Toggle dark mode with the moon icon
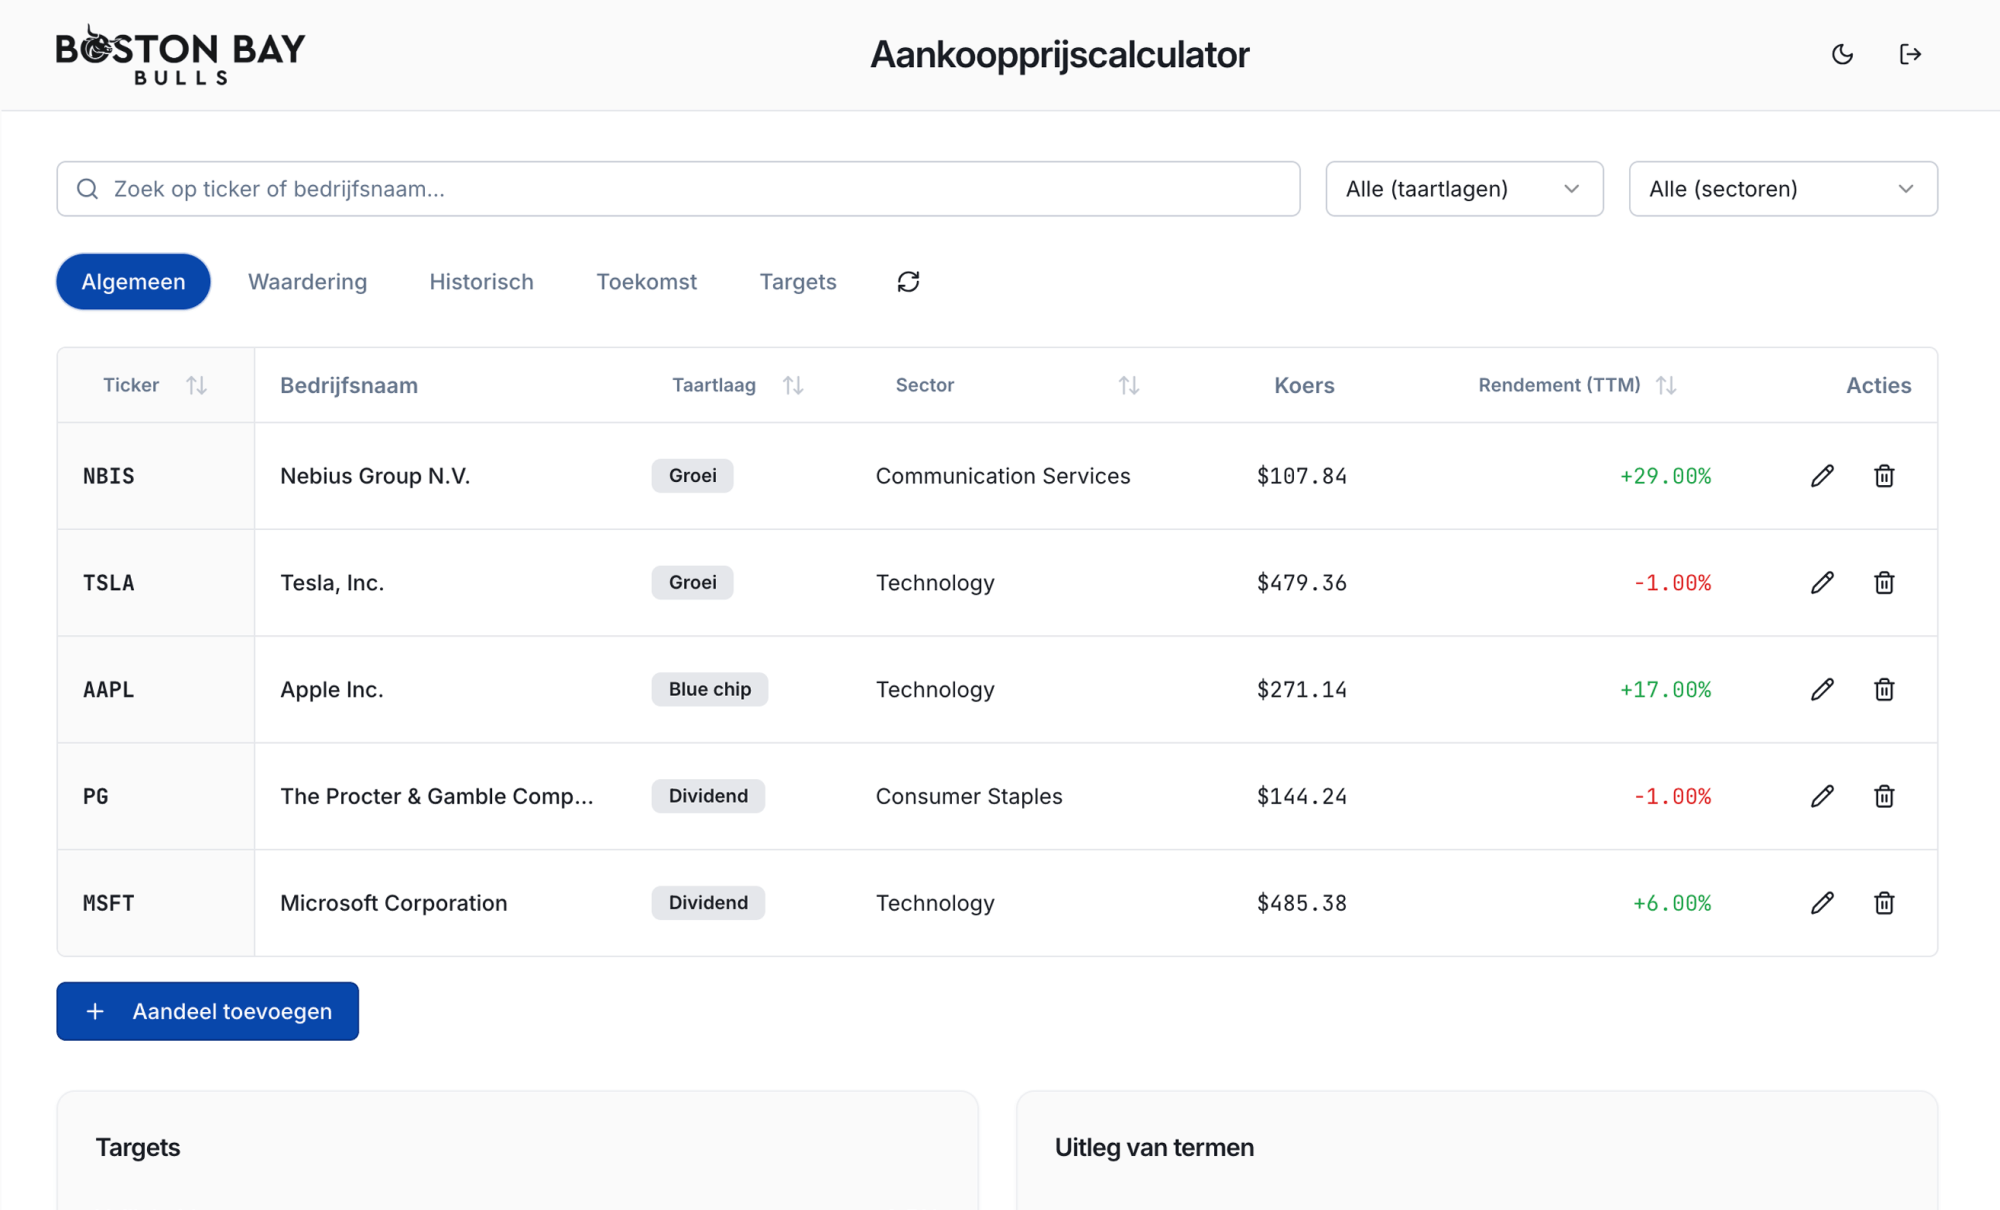 coord(1842,54)
